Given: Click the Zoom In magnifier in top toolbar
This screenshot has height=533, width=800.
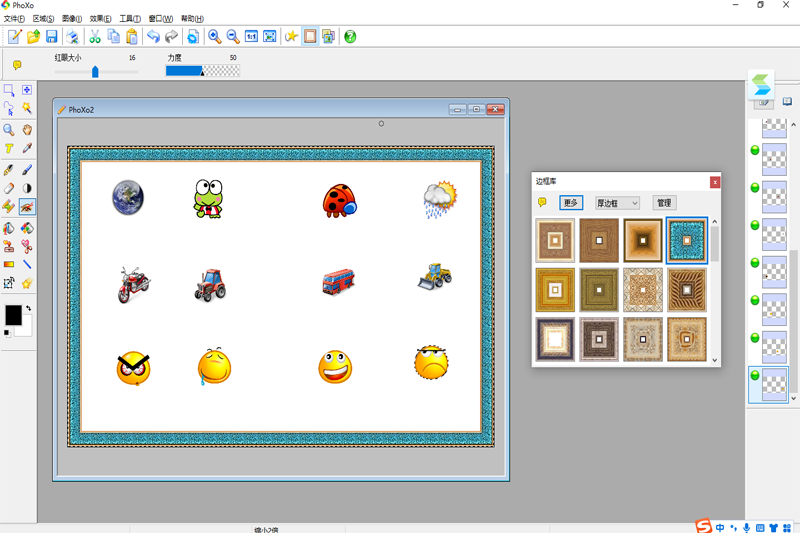Looking at the screenshot, I should coord(214,37).
